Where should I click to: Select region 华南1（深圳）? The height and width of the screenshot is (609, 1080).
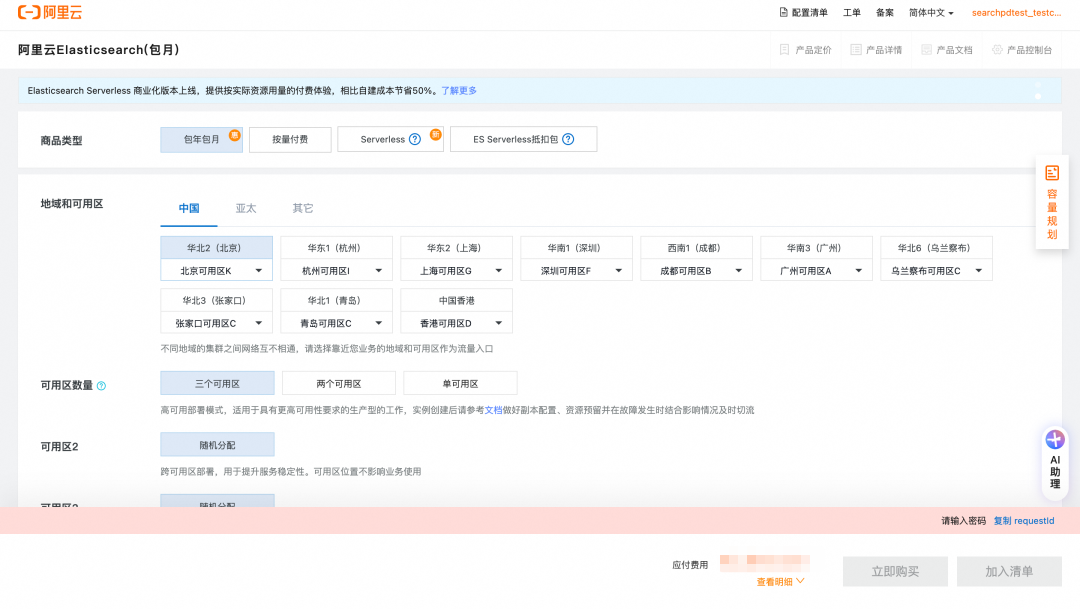point(577,248)
